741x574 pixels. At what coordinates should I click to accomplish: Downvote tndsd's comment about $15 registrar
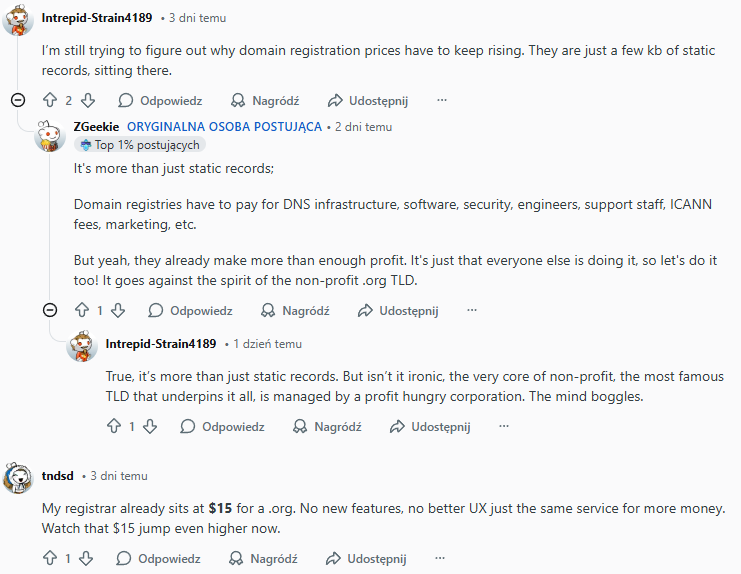(87, 559)
